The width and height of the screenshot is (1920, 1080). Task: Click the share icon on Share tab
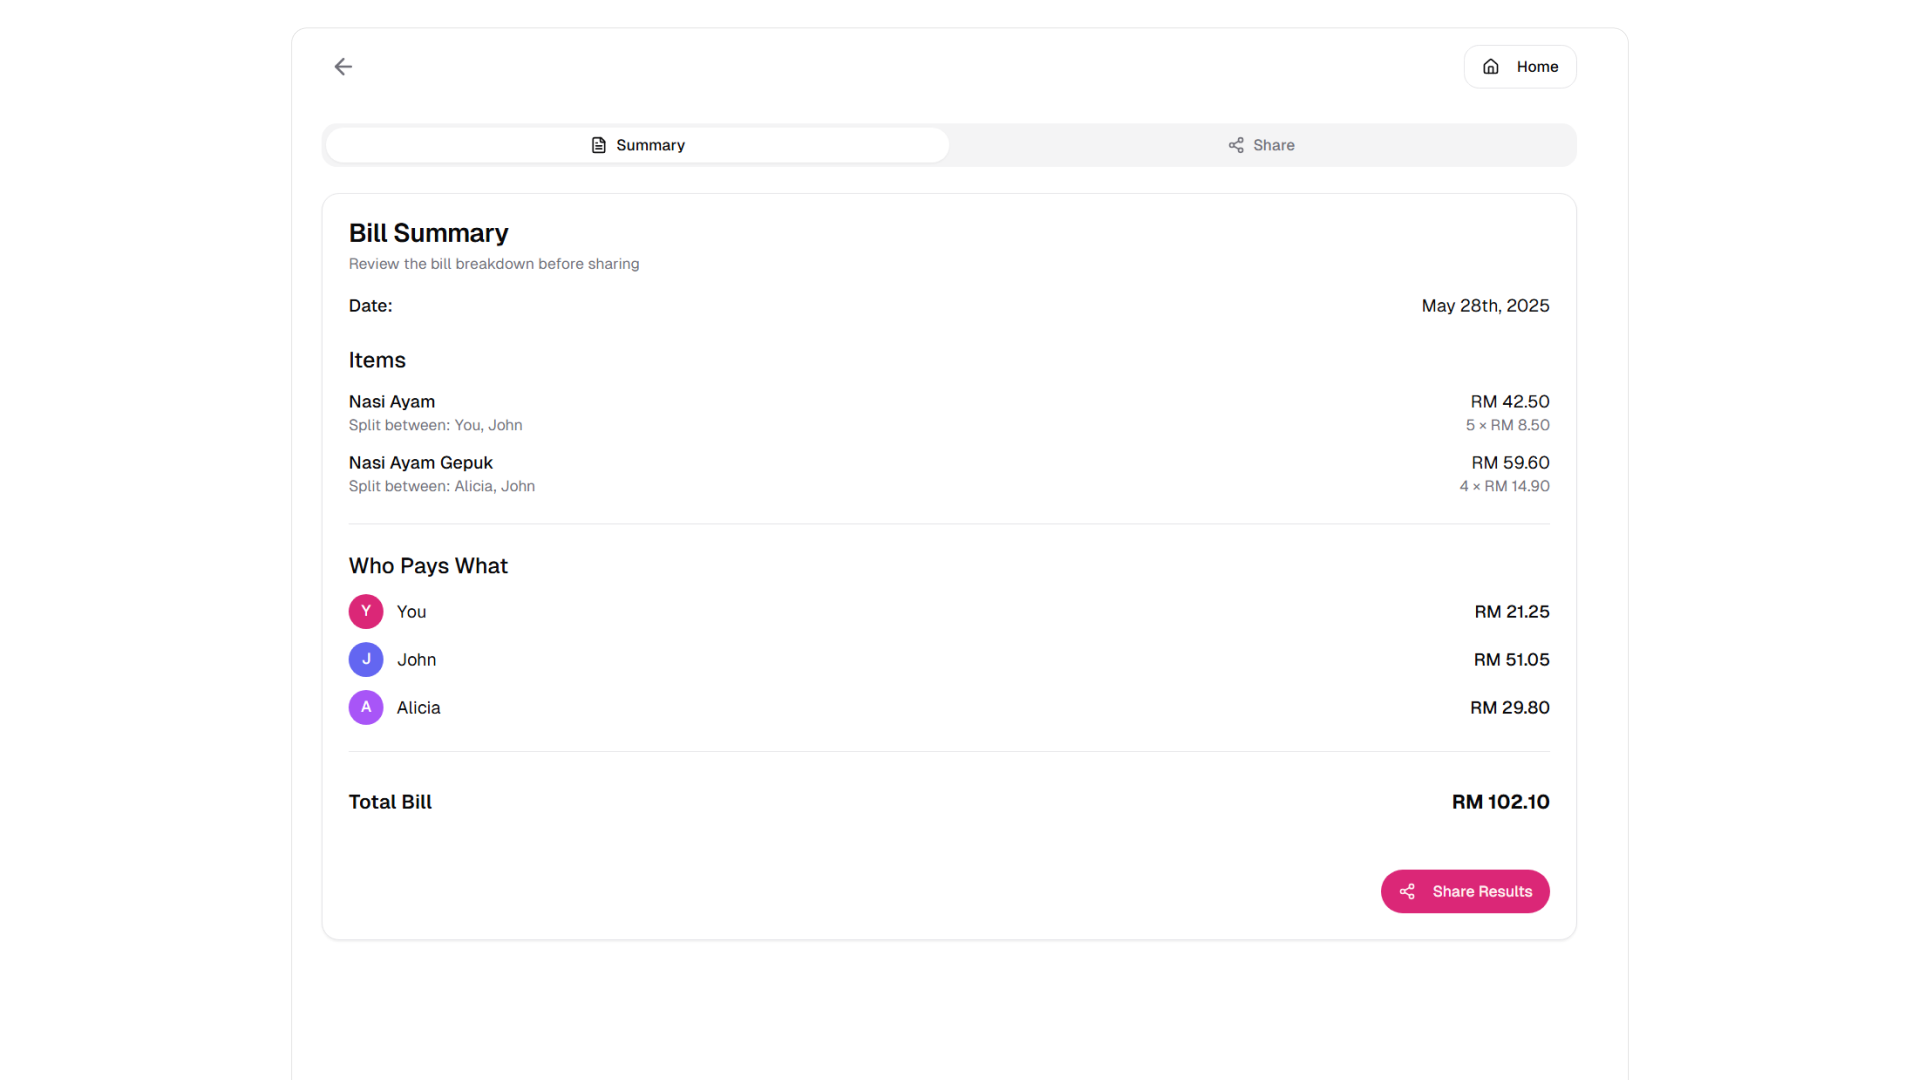click(1236, 145)
